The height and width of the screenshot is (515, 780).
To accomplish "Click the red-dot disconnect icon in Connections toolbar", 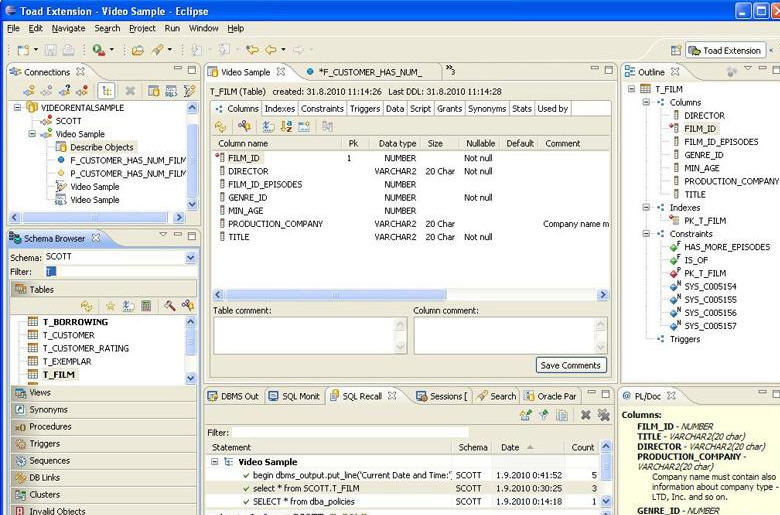I will [x=82, y=91].
